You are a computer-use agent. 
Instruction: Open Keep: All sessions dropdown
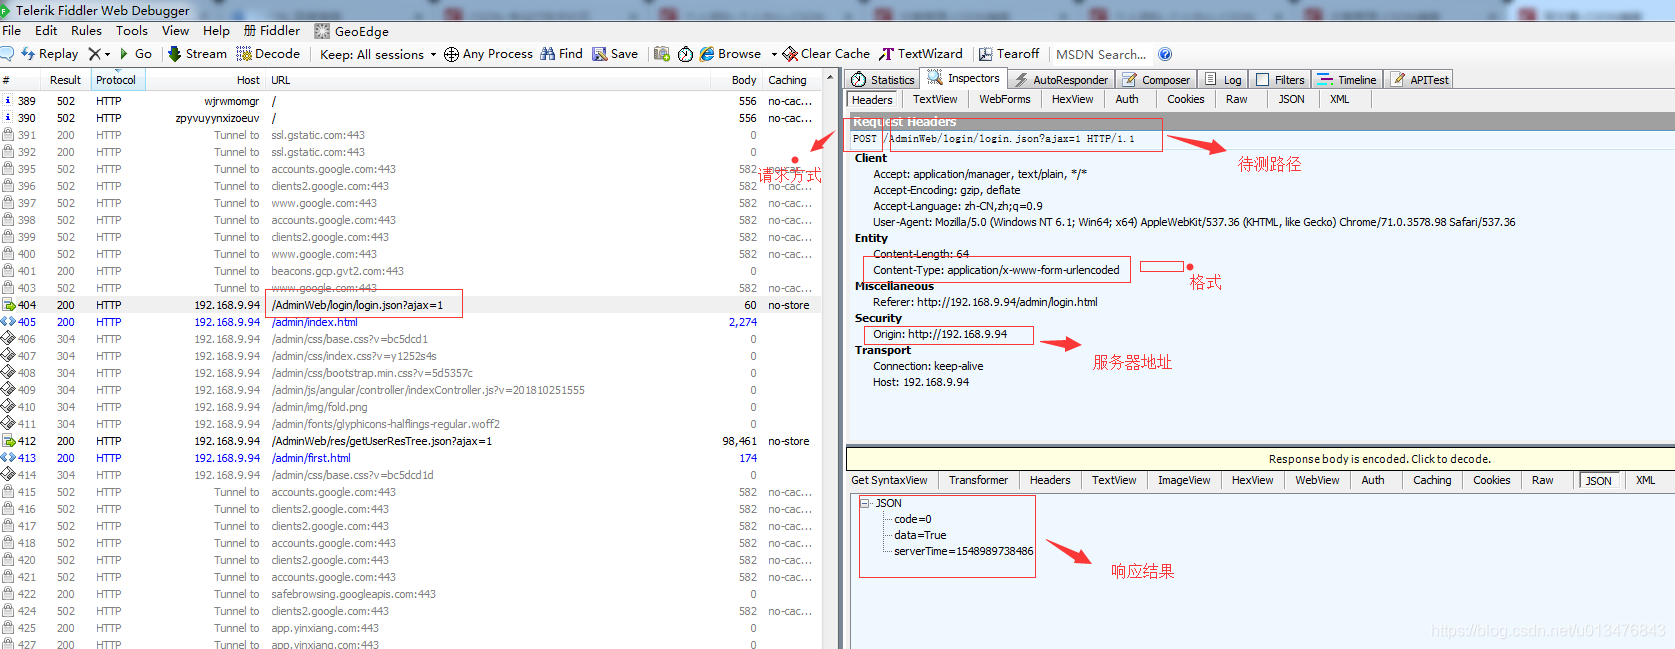pyautogui.click(x=378, y=54)
